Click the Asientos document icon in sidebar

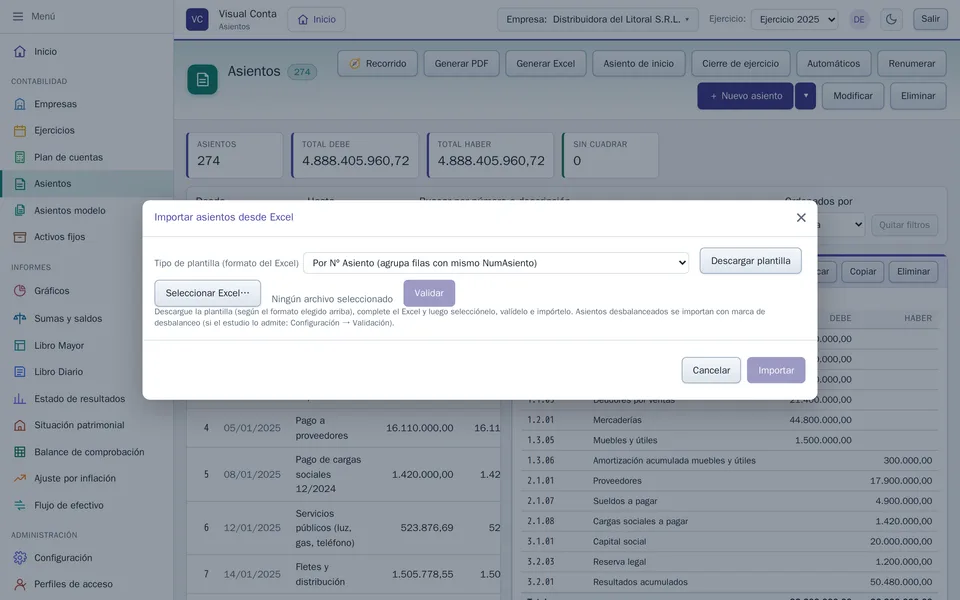pyautogui.click(x=20, y=184)
